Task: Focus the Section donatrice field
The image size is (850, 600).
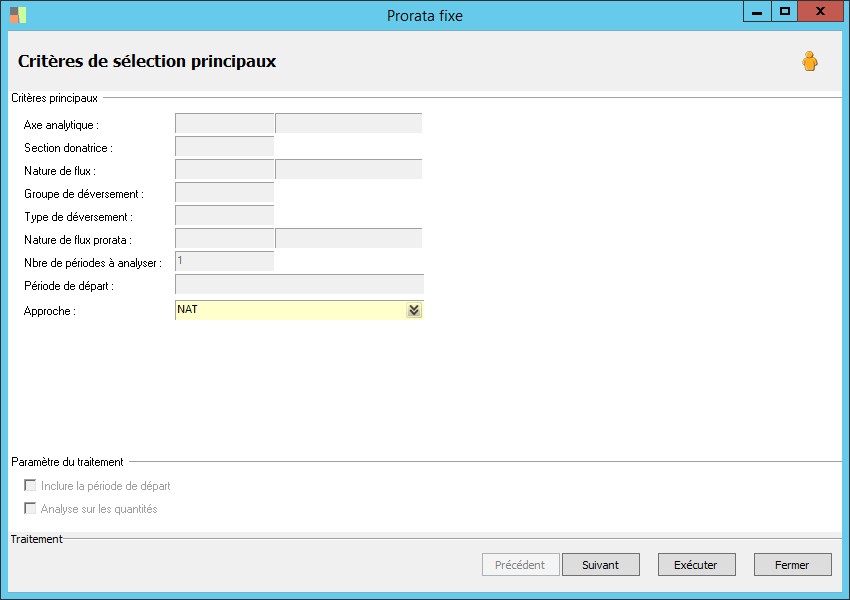Action: [225, 147]
